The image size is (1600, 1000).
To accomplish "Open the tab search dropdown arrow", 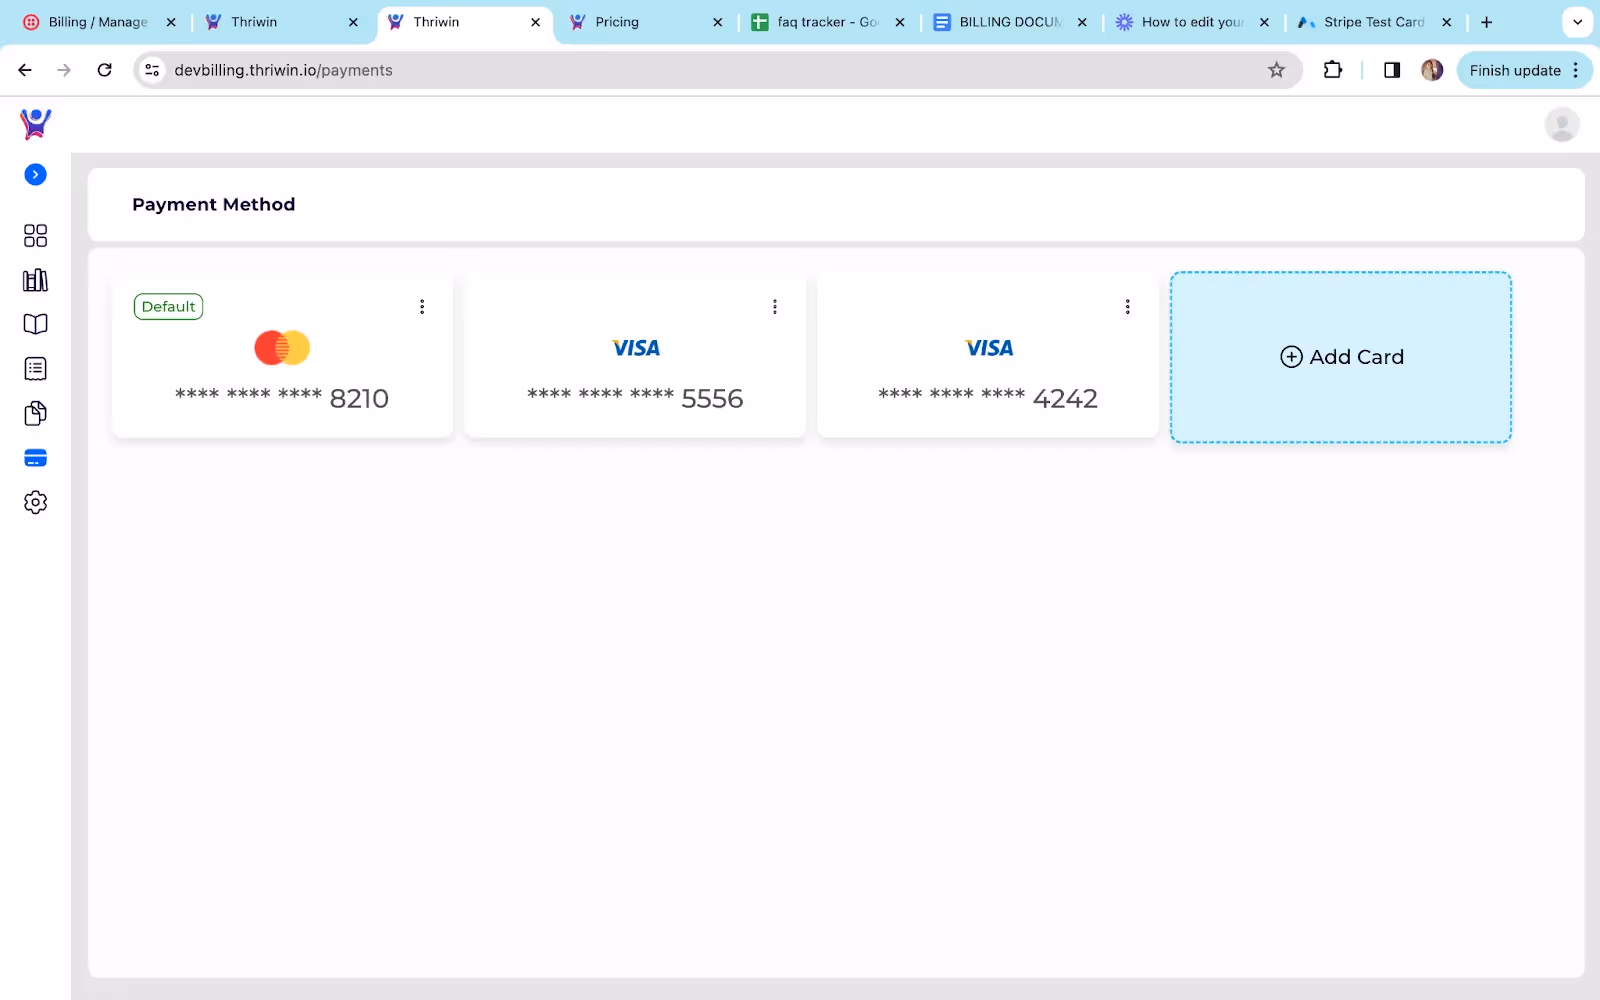I will (1577, 22).
